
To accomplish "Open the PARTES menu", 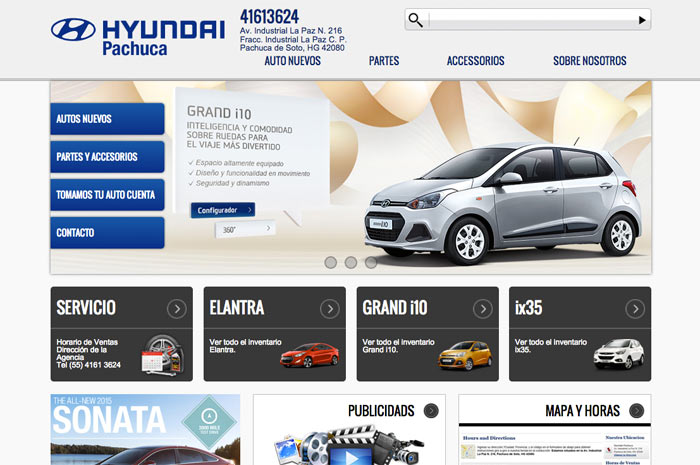I will click(384, 61).
